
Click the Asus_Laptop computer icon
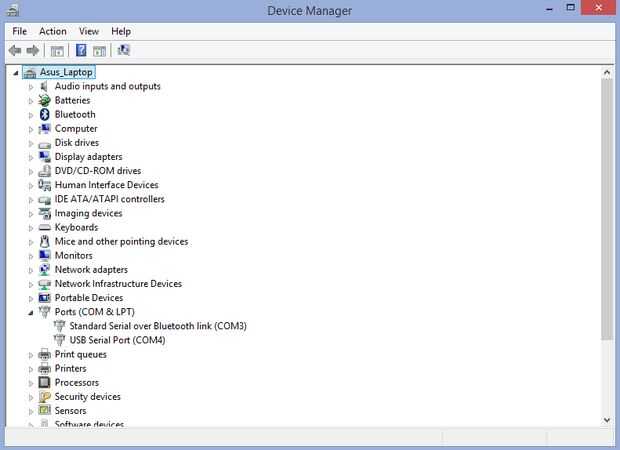[30, 72]
